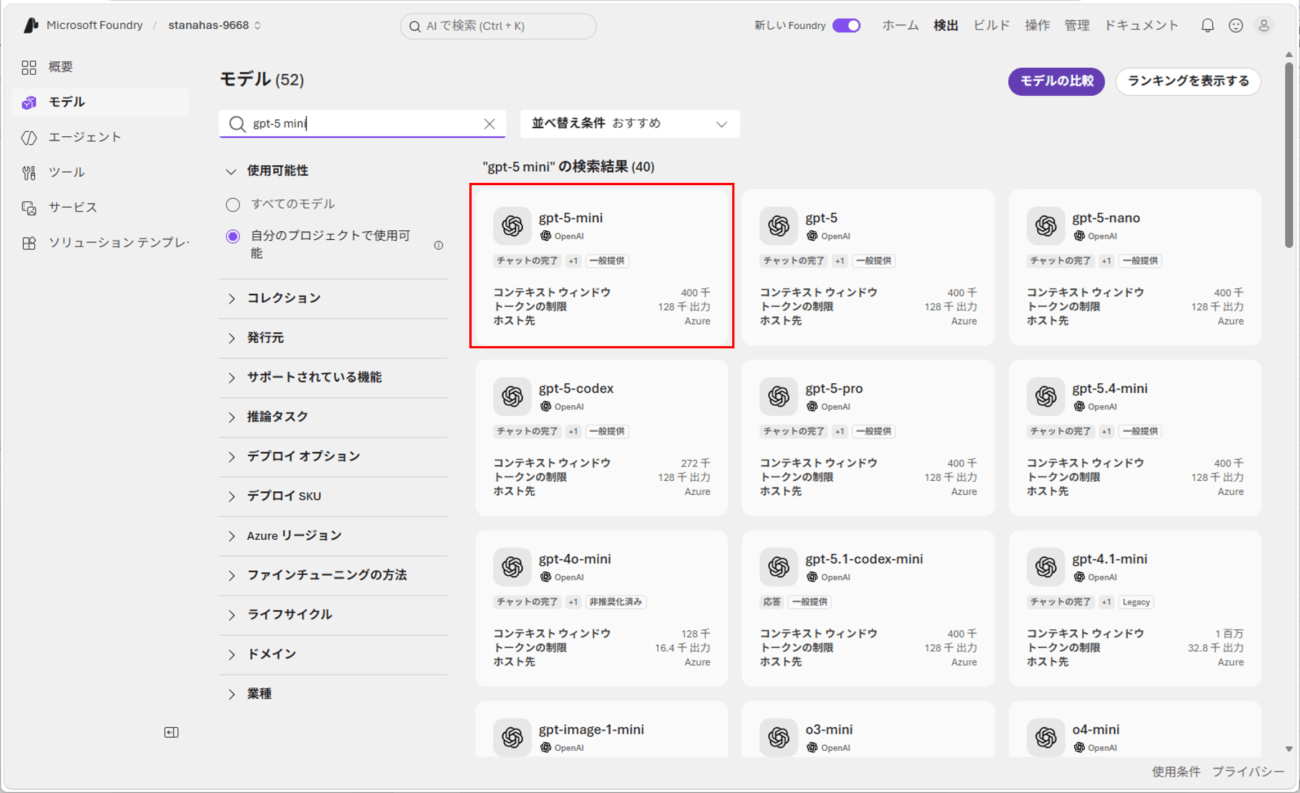The height and width of the screenshot is (793, 1300).
Task: Open the 操作 tab
Action: click(1037, 25)
